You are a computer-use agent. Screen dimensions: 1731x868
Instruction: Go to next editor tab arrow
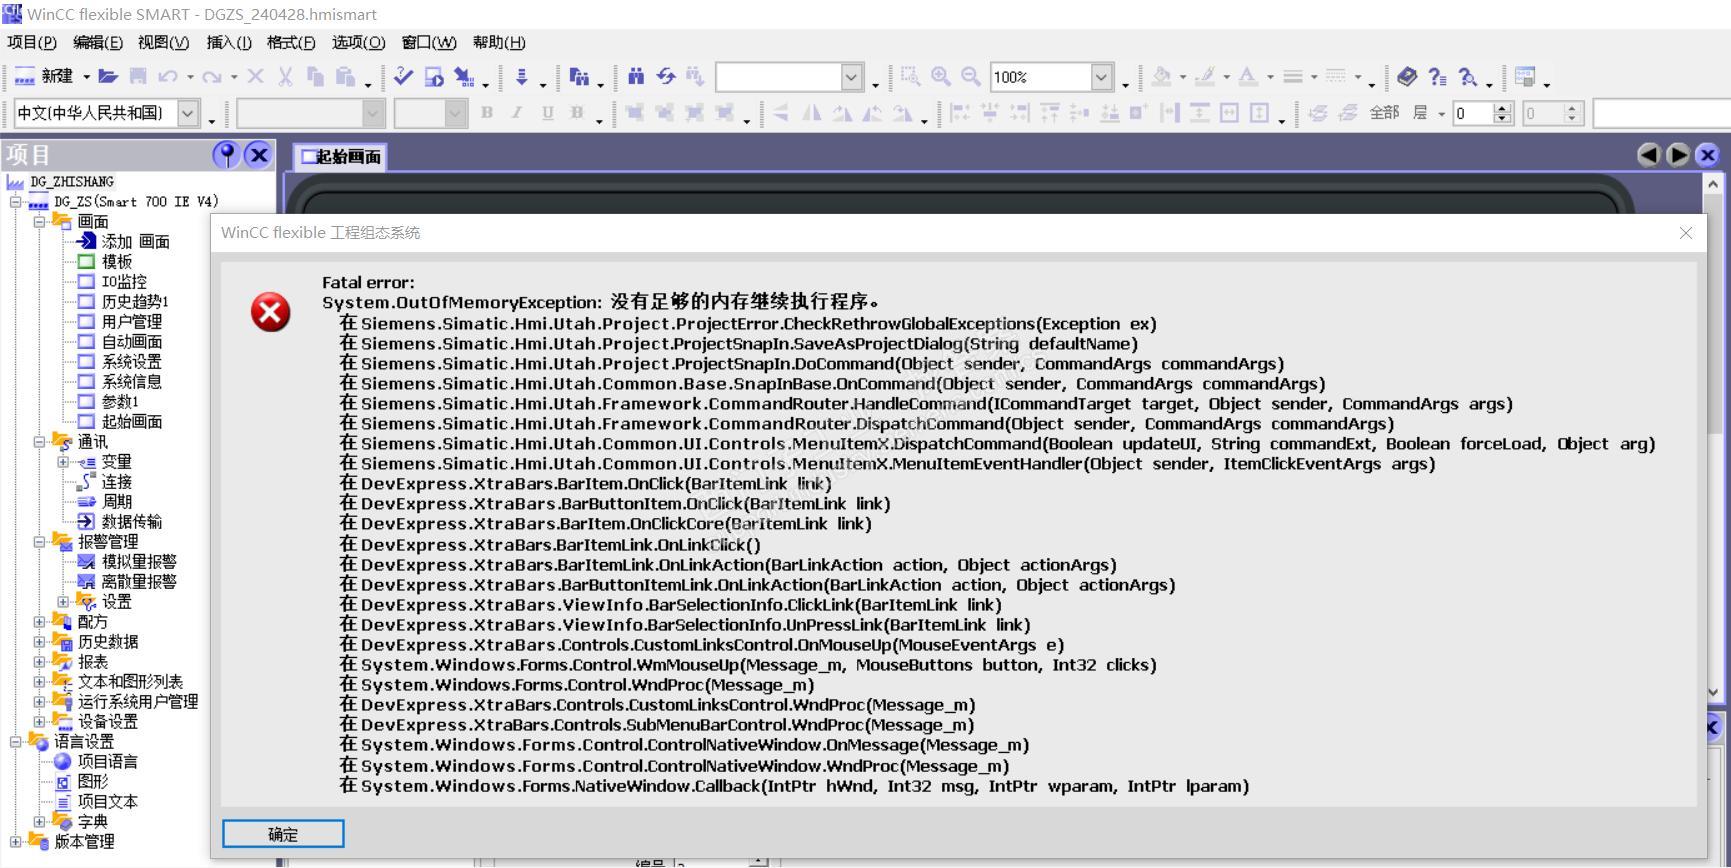pyautogui.click(x=1678, y=154)
